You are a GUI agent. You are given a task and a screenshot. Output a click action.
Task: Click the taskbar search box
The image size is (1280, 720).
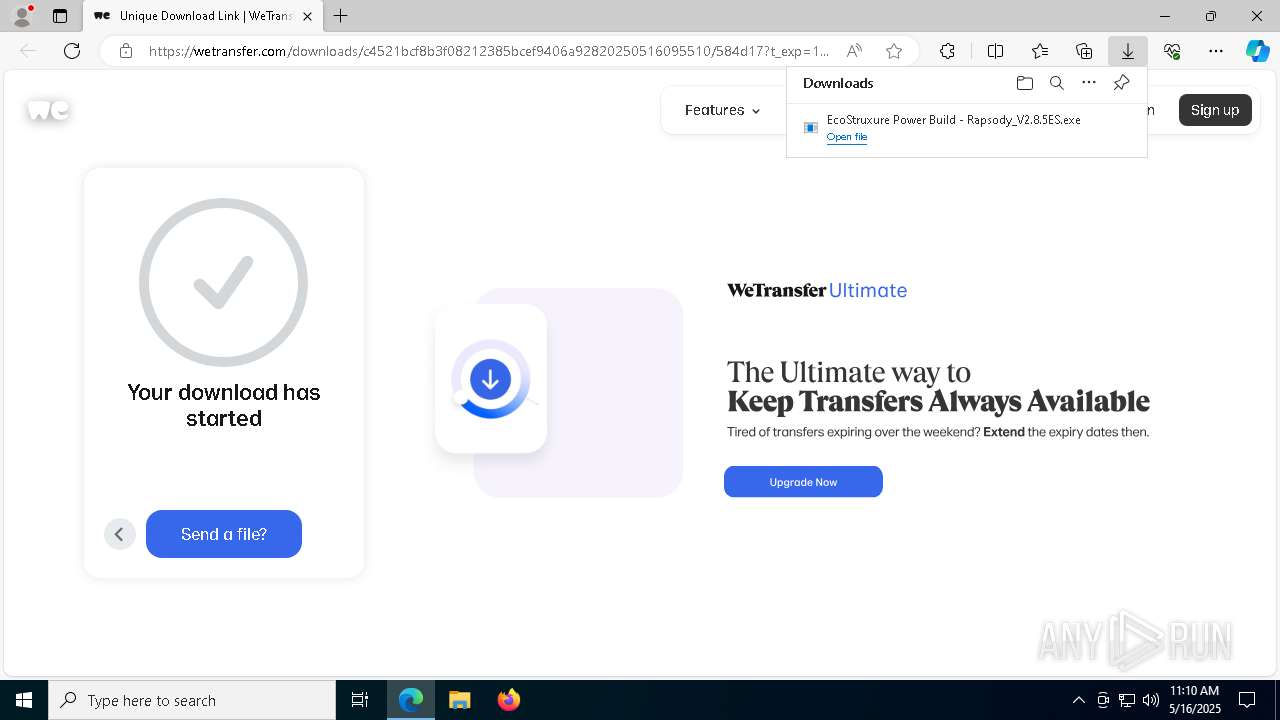click(192, 700)
